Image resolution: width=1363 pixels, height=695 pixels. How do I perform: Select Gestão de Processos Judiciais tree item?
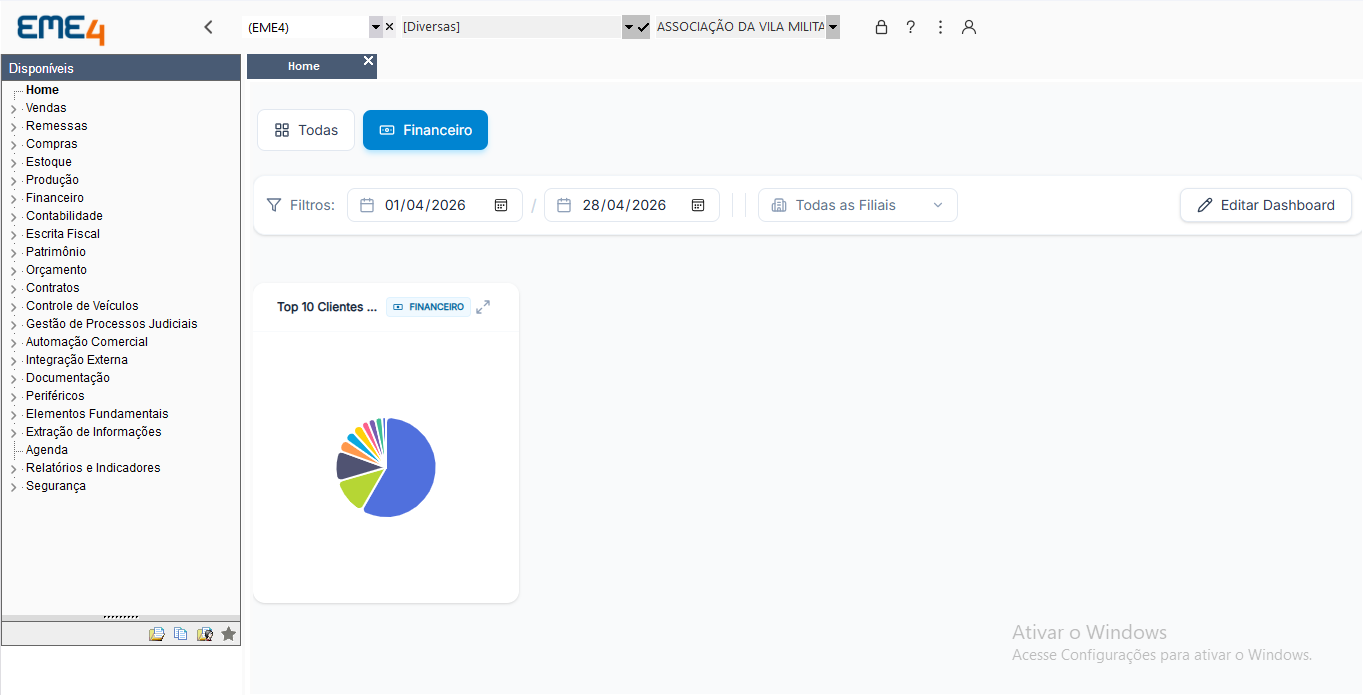[x=112, y=324]
